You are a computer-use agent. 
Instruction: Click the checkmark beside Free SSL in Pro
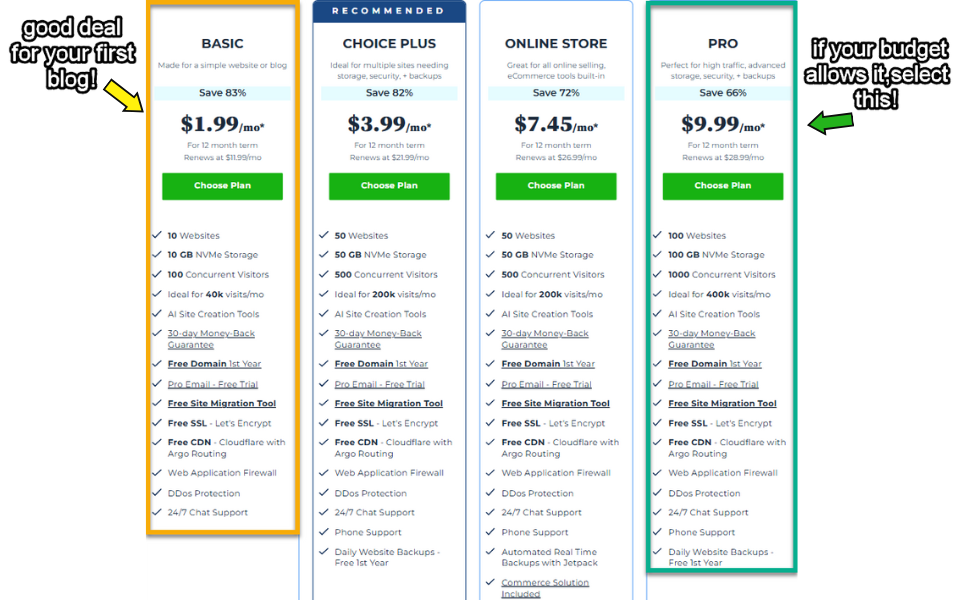pyautogui.click(x=657, y=423)
